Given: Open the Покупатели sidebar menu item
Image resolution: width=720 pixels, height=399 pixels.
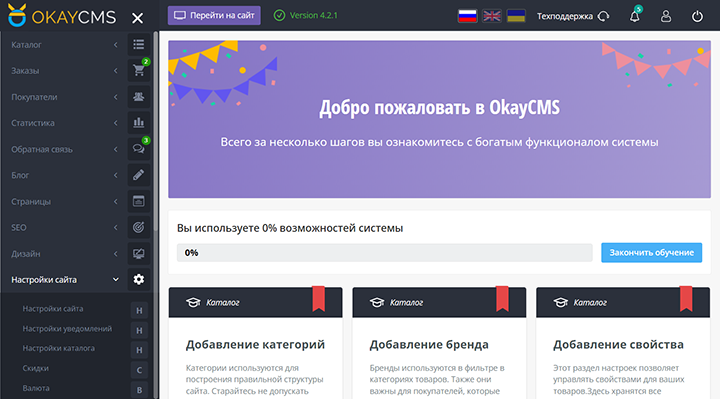Looking at the screenshot, I should pyautogui.click(x=34, y=97).
